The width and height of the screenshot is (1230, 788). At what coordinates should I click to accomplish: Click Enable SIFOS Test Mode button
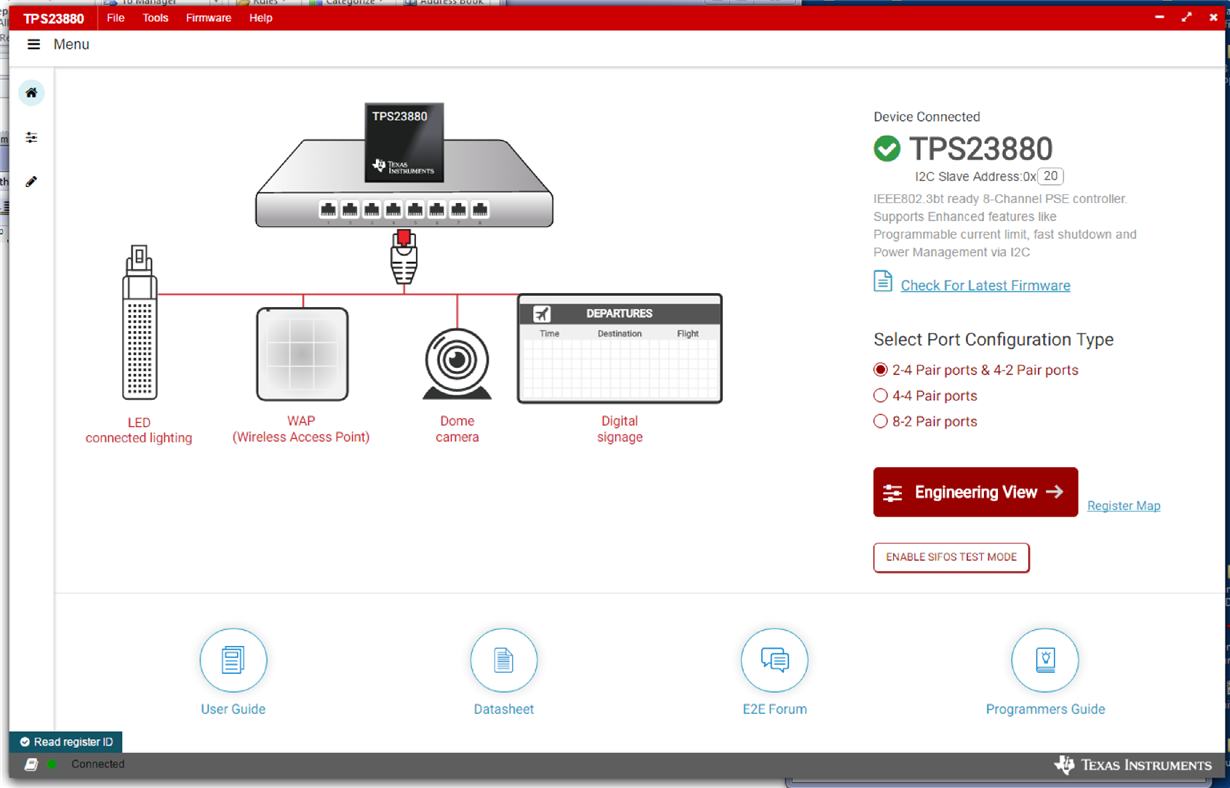tap(951, 557)
